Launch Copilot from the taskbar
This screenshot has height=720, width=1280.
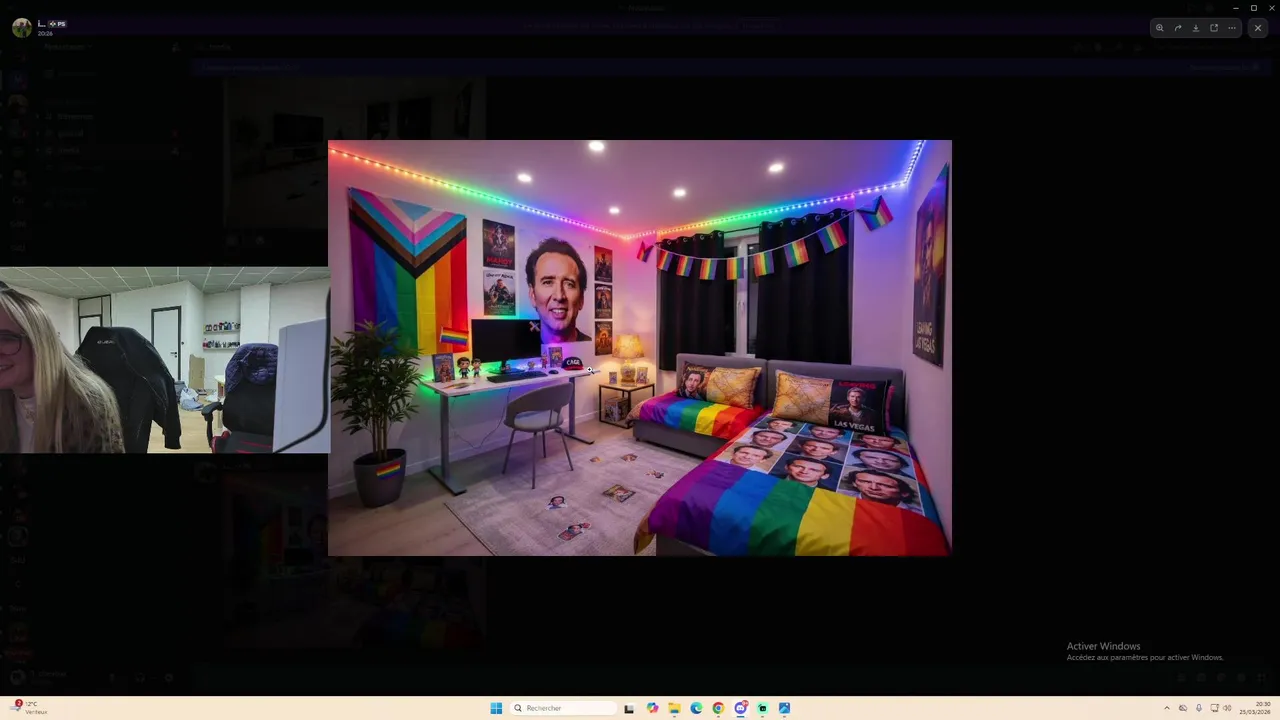pos(652,708)
